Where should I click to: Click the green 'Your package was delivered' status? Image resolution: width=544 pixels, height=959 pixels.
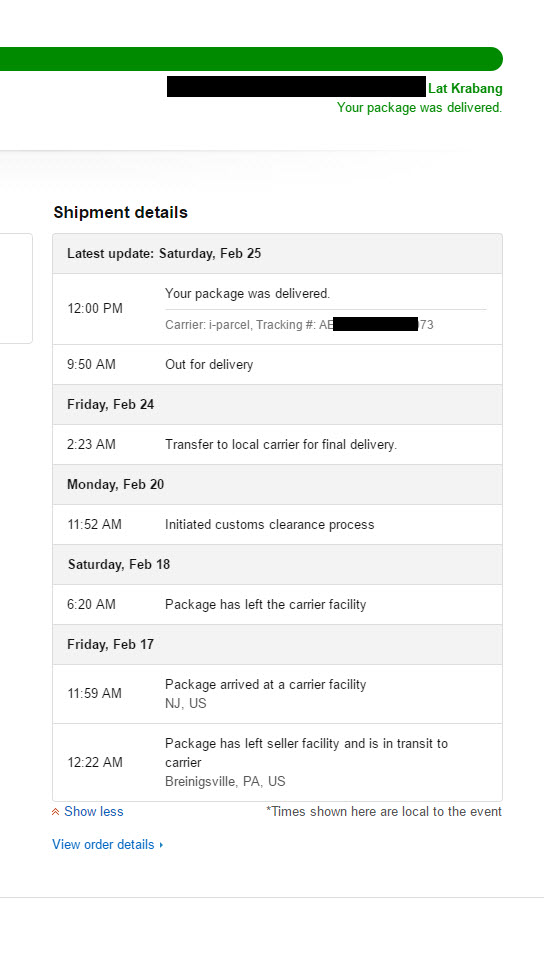click(419, 108)
